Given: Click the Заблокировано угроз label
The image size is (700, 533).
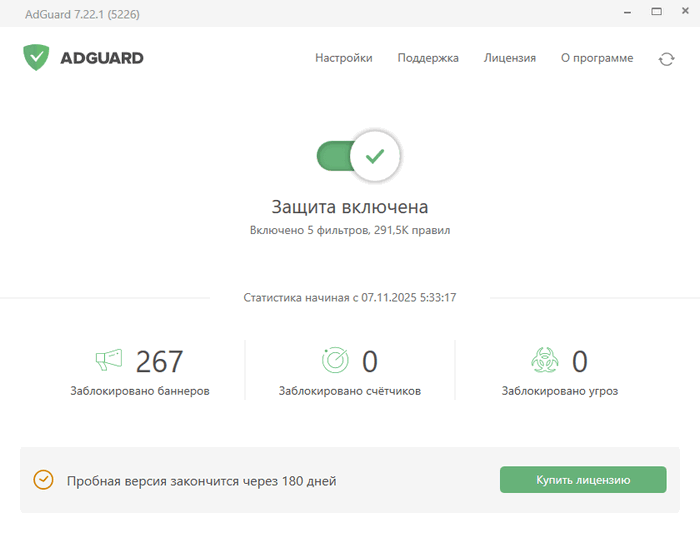Looking at the screenshot, I should 560,391.
